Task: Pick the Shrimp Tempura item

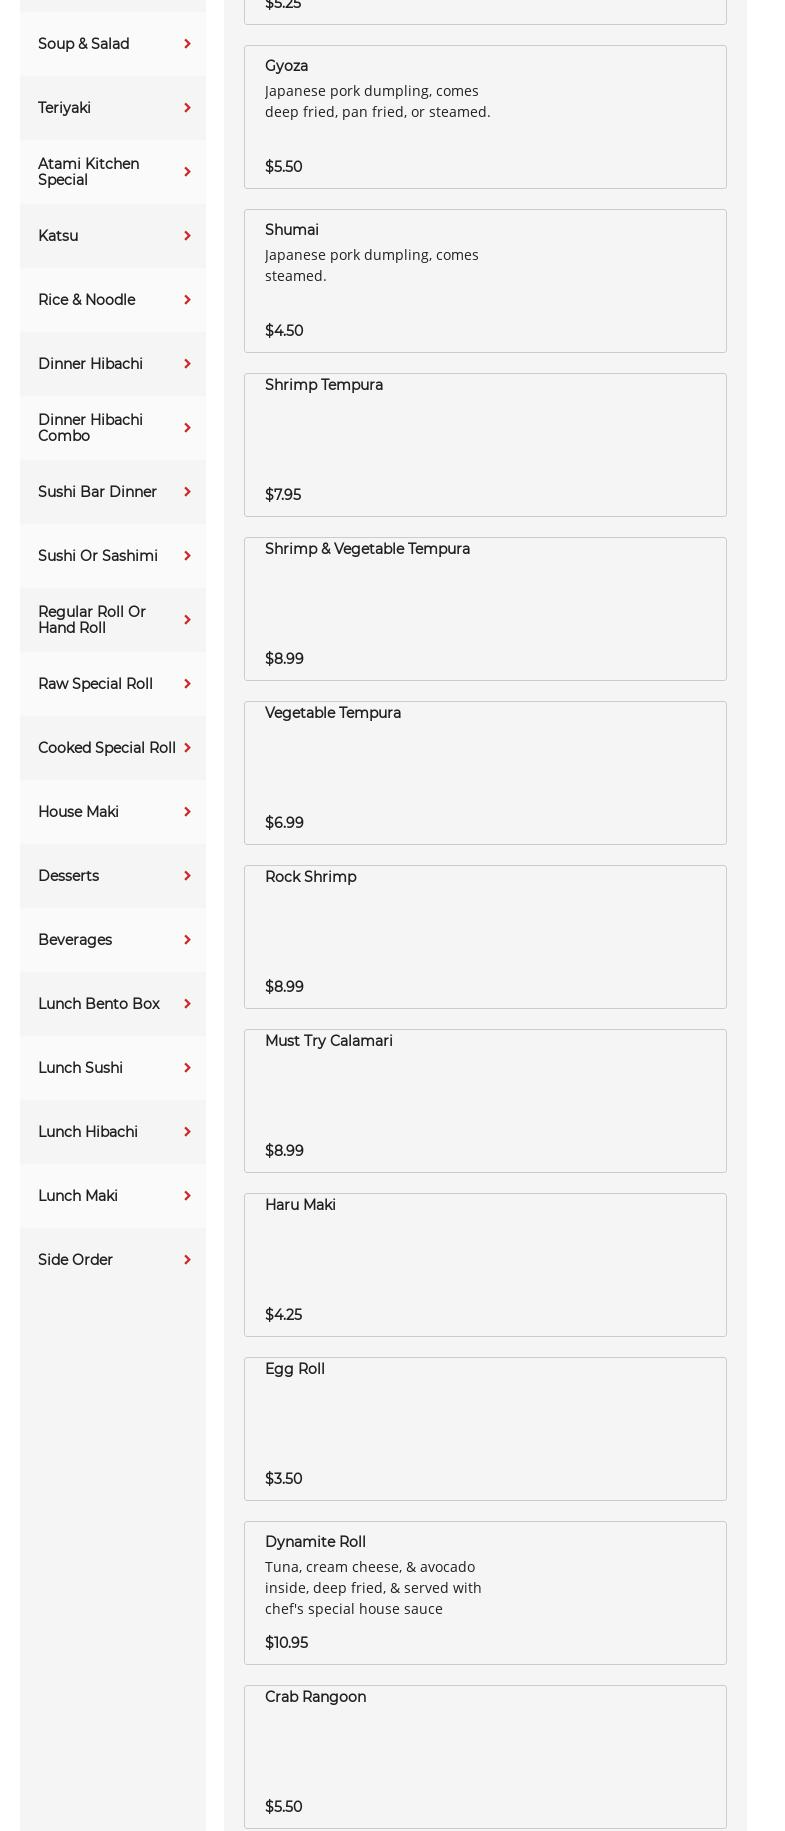Action: (x=485, y=445)
